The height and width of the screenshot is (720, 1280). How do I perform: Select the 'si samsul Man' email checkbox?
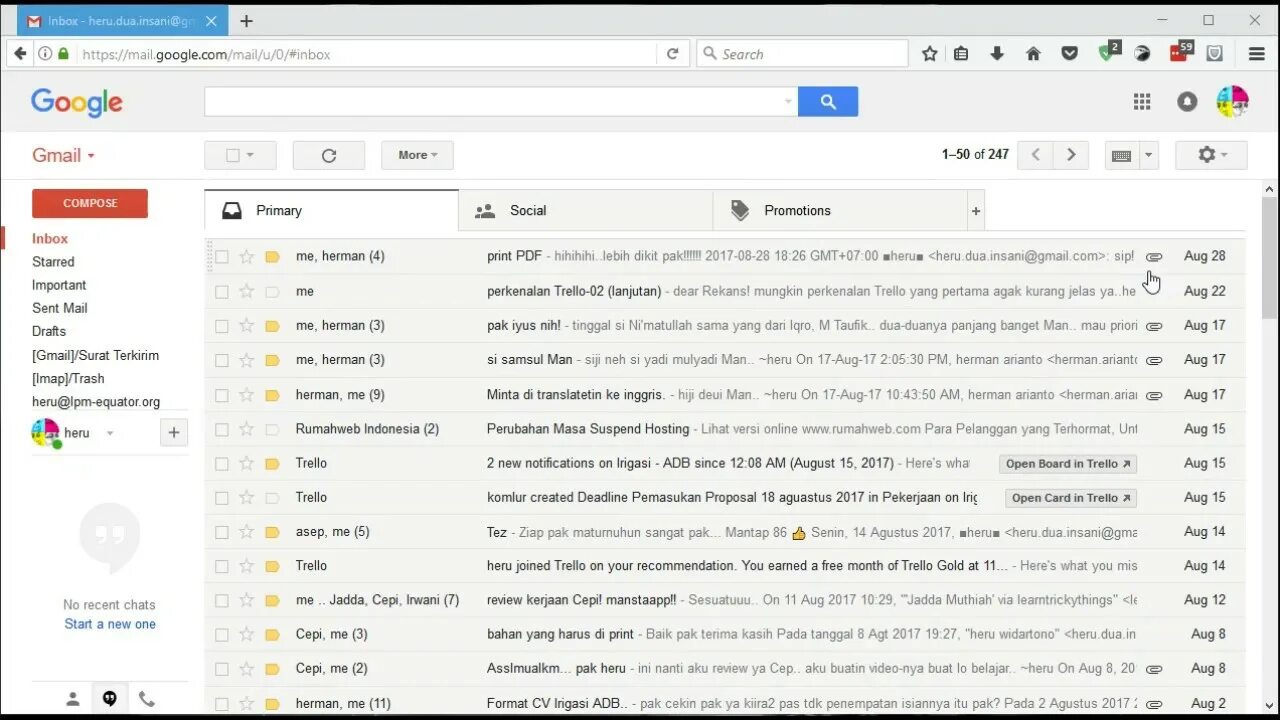[x=222, y=360]
